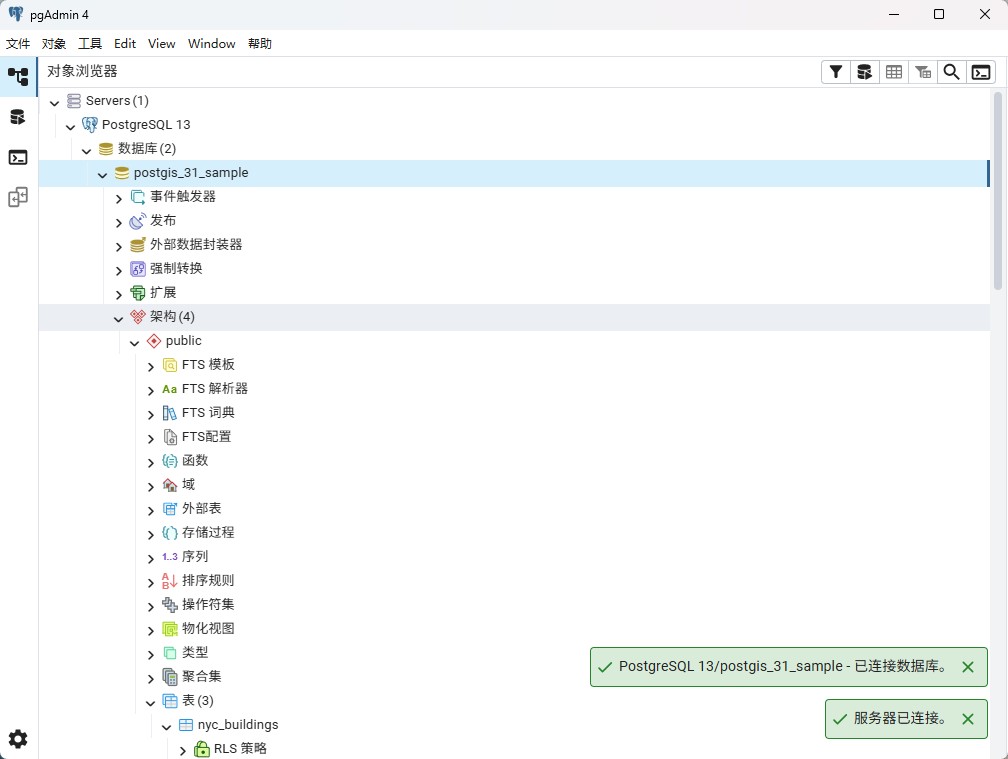Open the View menu
The width and height of the screenshot is (1008, 759).
(161, 44)
